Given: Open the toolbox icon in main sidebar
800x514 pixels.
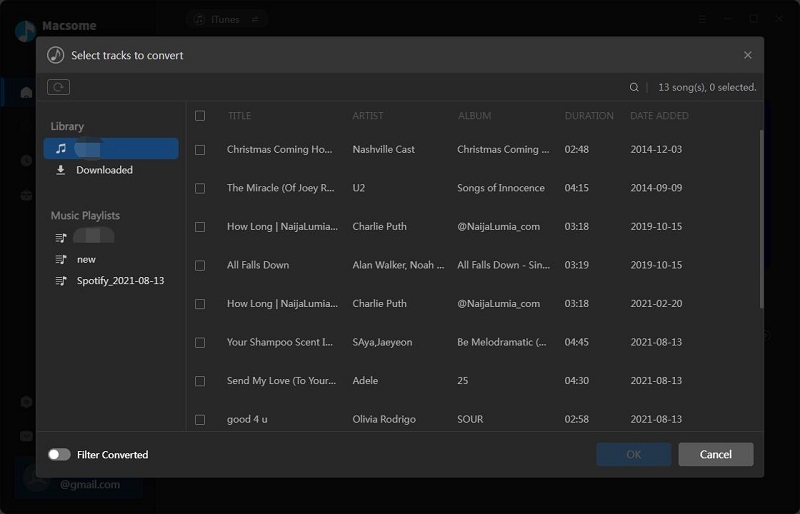Looking at the screenshot, I should 26,195.
